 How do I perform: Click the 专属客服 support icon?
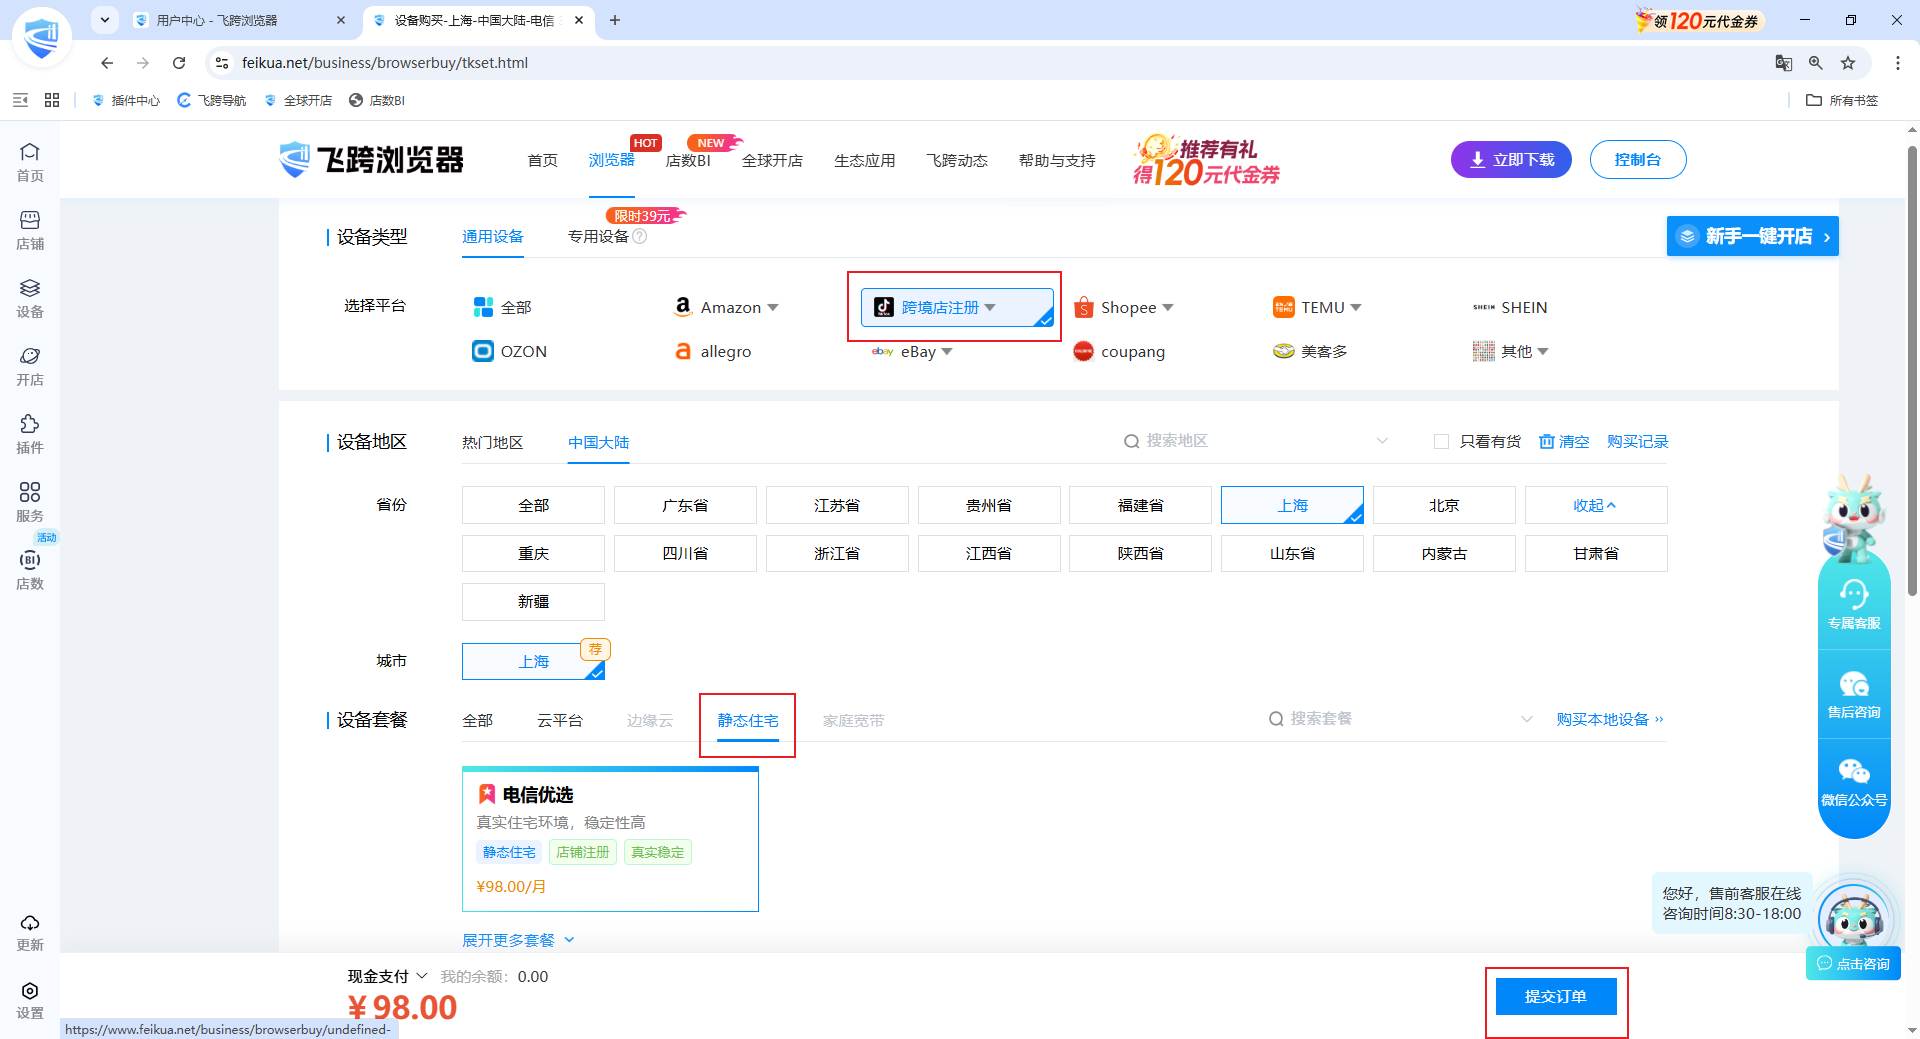(1854, 605)
